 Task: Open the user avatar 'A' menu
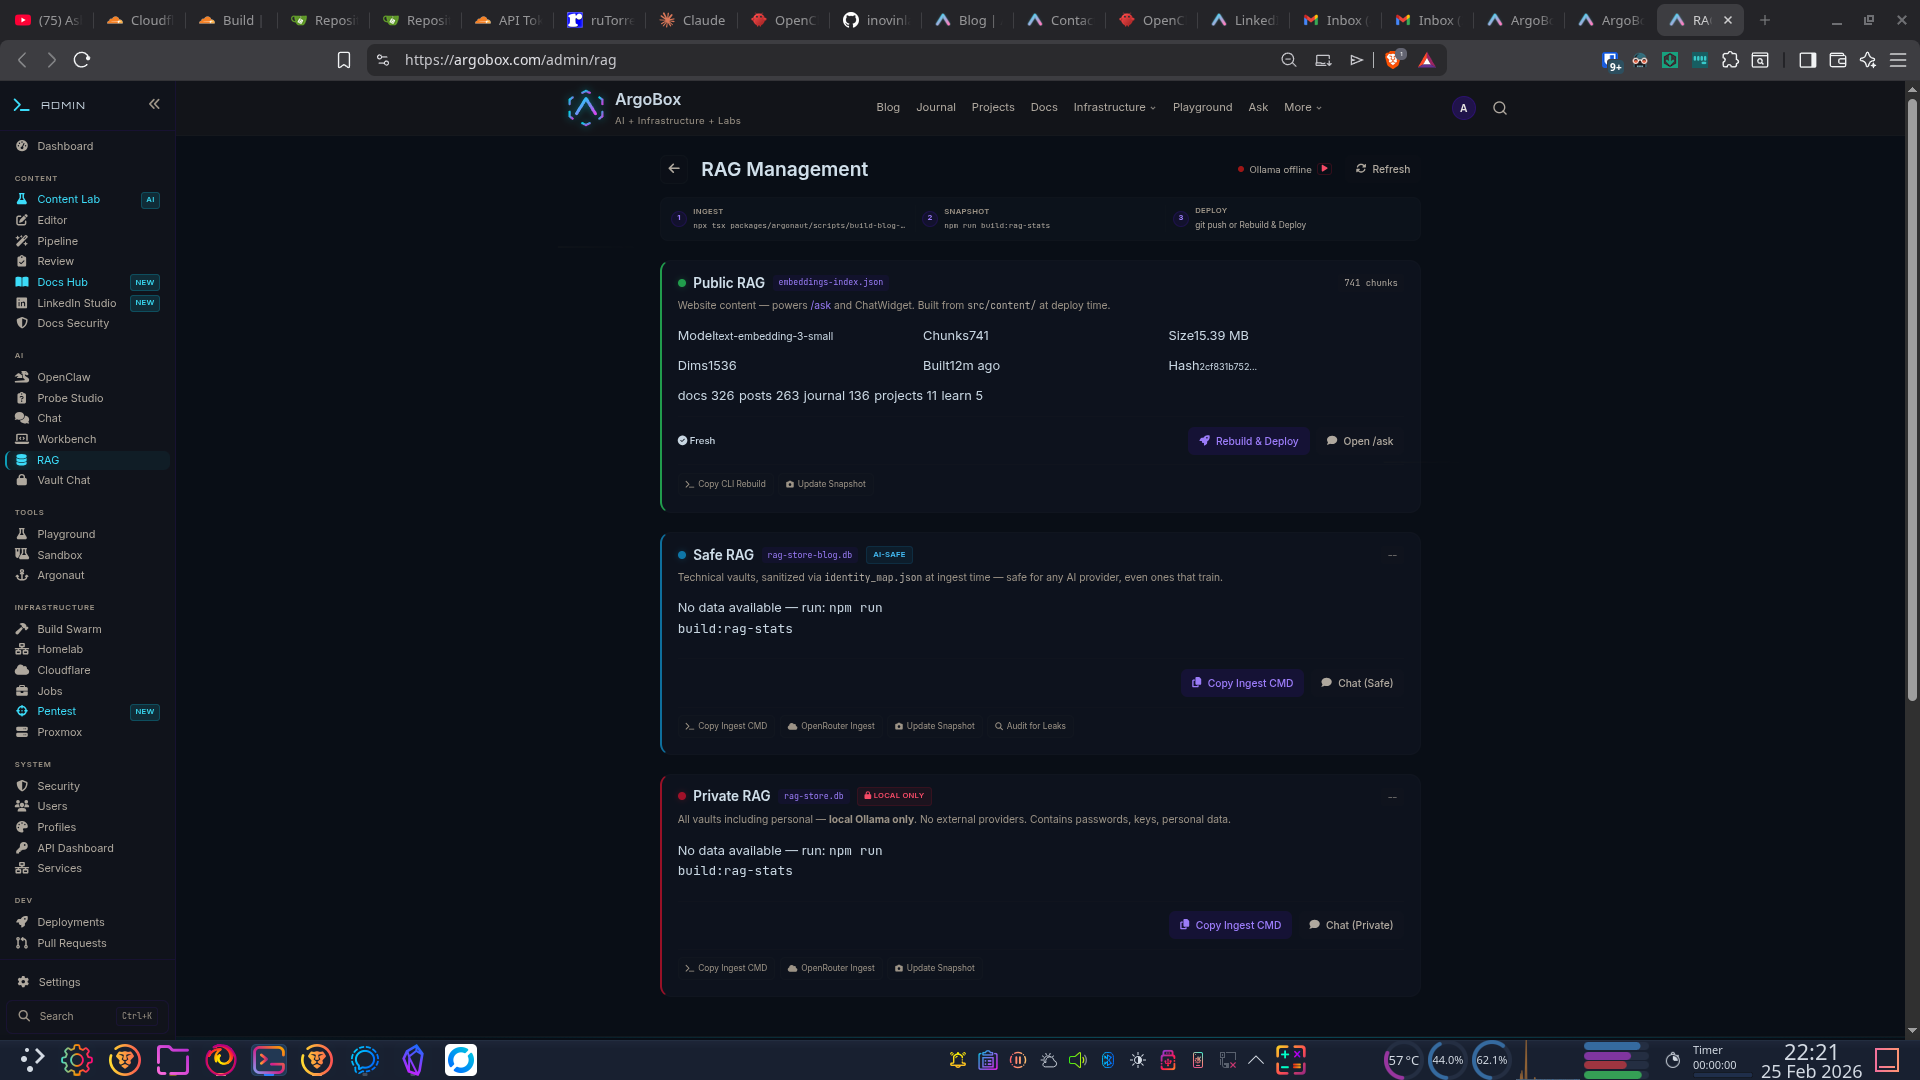point(1463,108)
